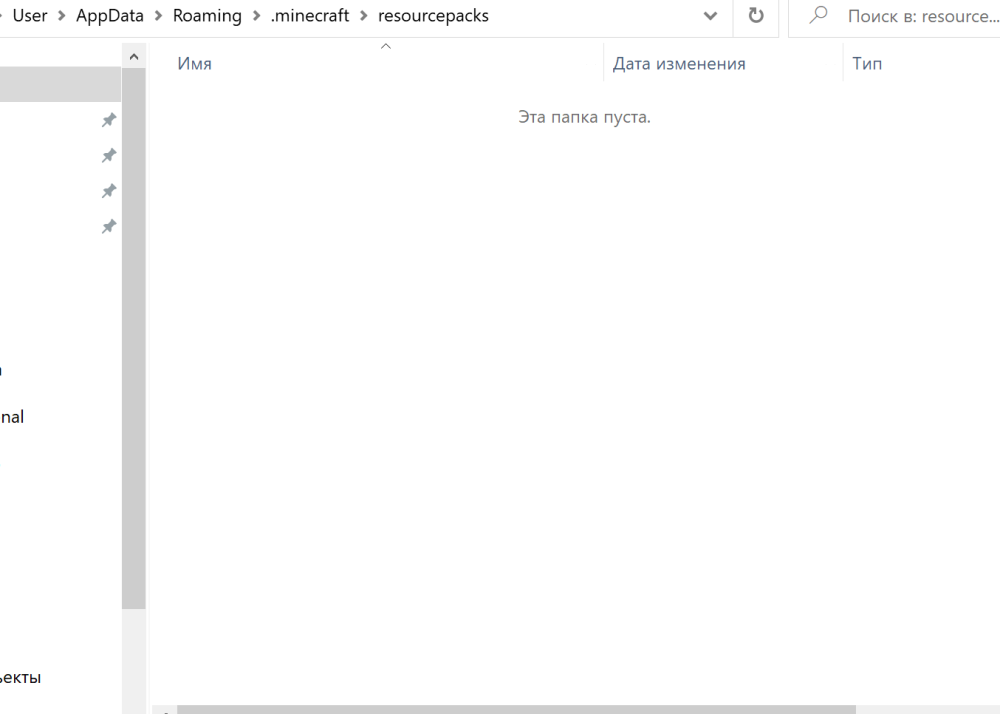
Task: Expand chevron after AppData in path
Action: click(x=158, y=15)
